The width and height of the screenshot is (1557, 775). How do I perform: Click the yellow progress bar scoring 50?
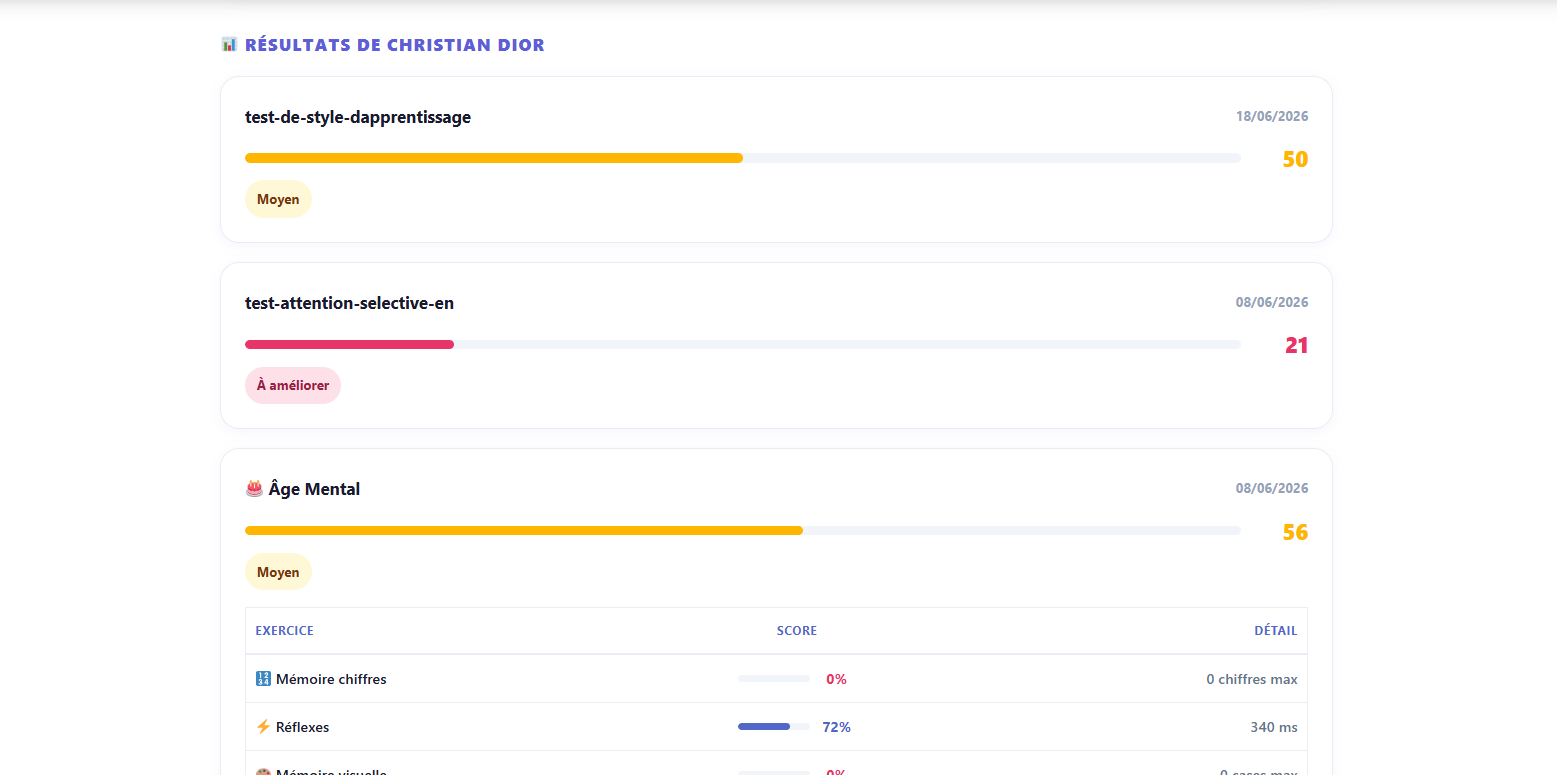pos(742,158)
